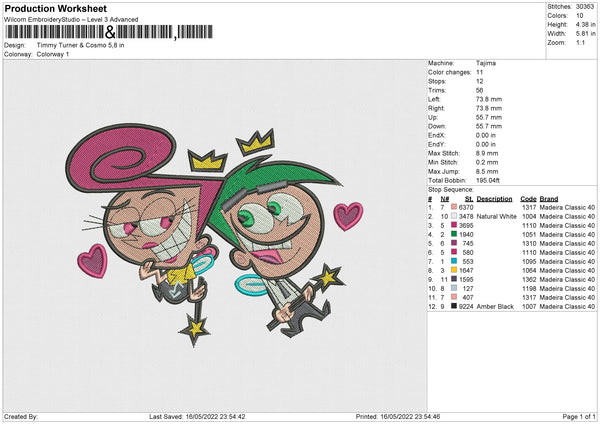Click the Max Jump value '8.5 mm'

pyautogui.click(x=487, y=171)
